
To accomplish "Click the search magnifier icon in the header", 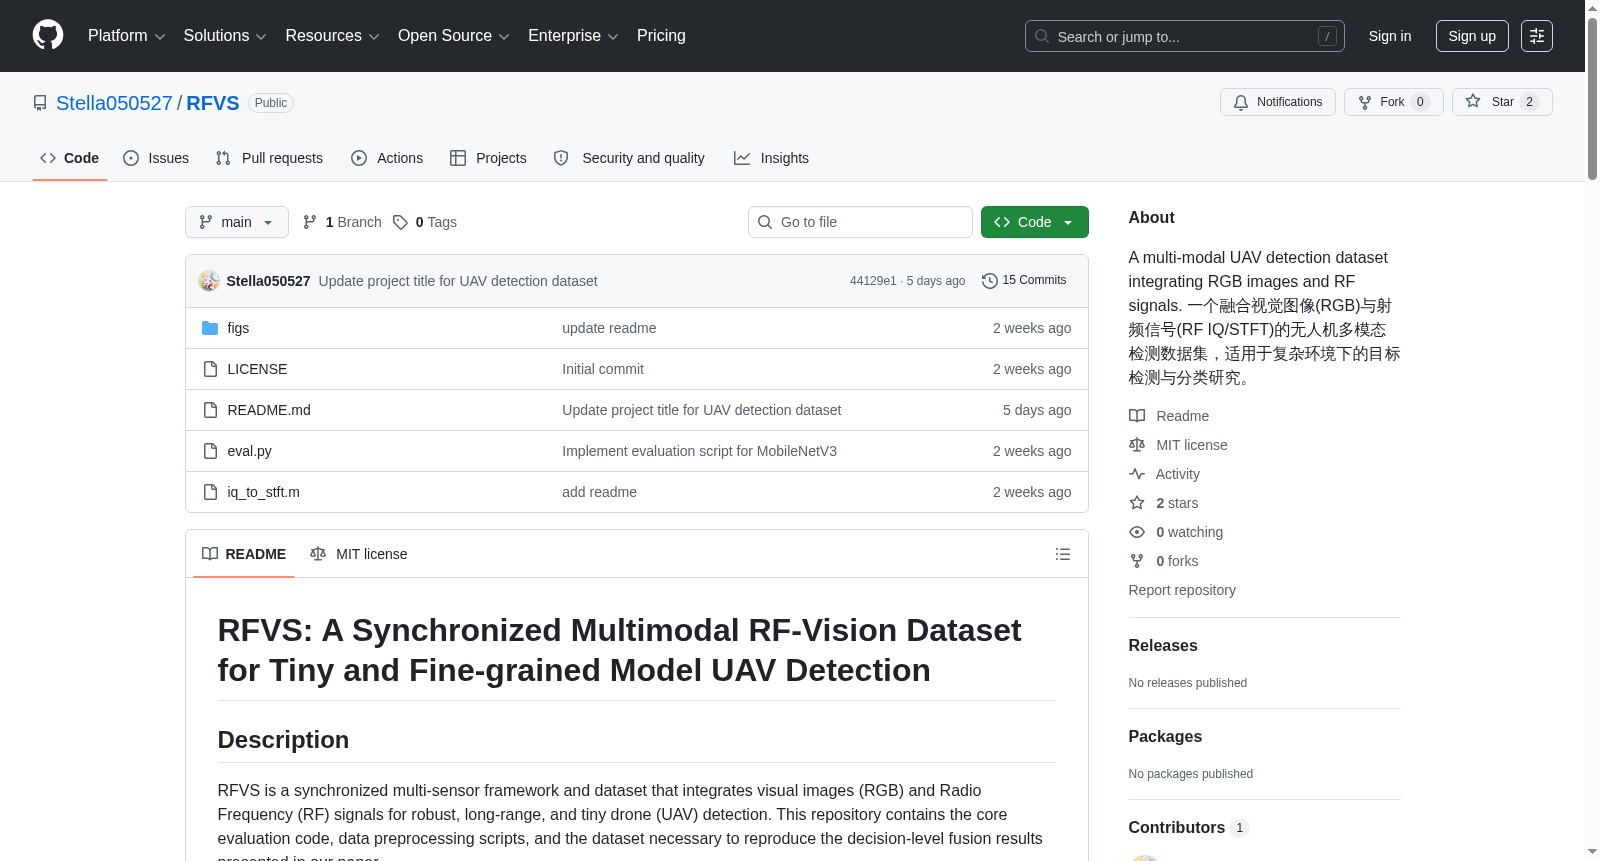I will pyautogui.click(x=1042, y=36).
